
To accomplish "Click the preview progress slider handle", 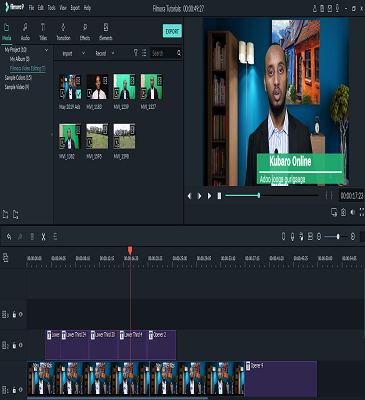I will [x=259, y=196].
